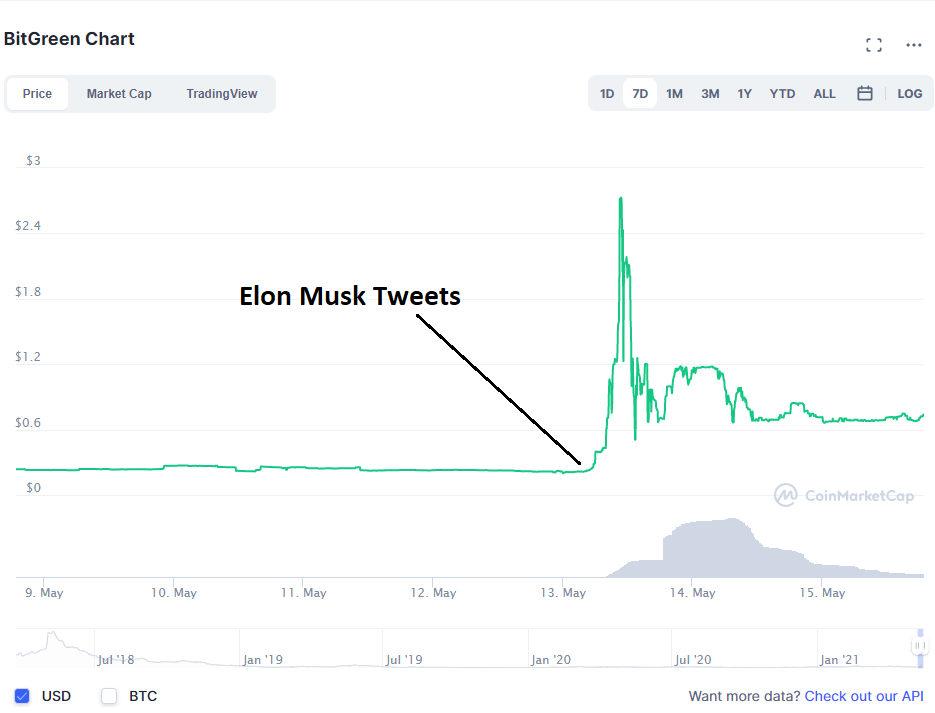
Task: Choose the 1M time range
Action: (x=674, y=94)
